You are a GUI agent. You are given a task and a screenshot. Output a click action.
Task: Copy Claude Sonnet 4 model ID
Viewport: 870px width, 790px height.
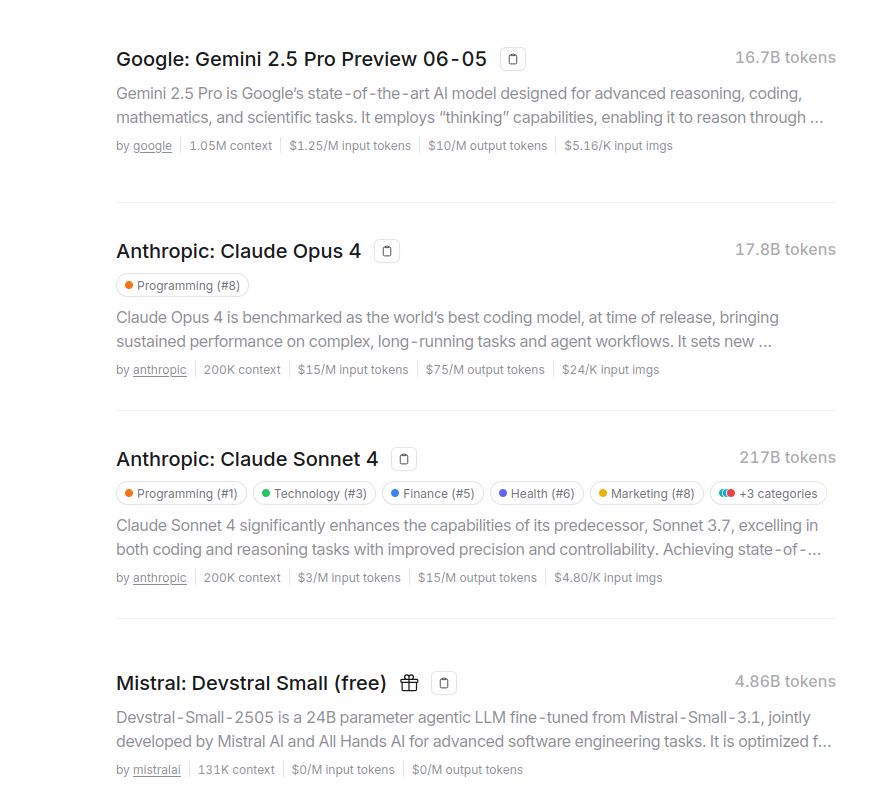pos(404,459)
